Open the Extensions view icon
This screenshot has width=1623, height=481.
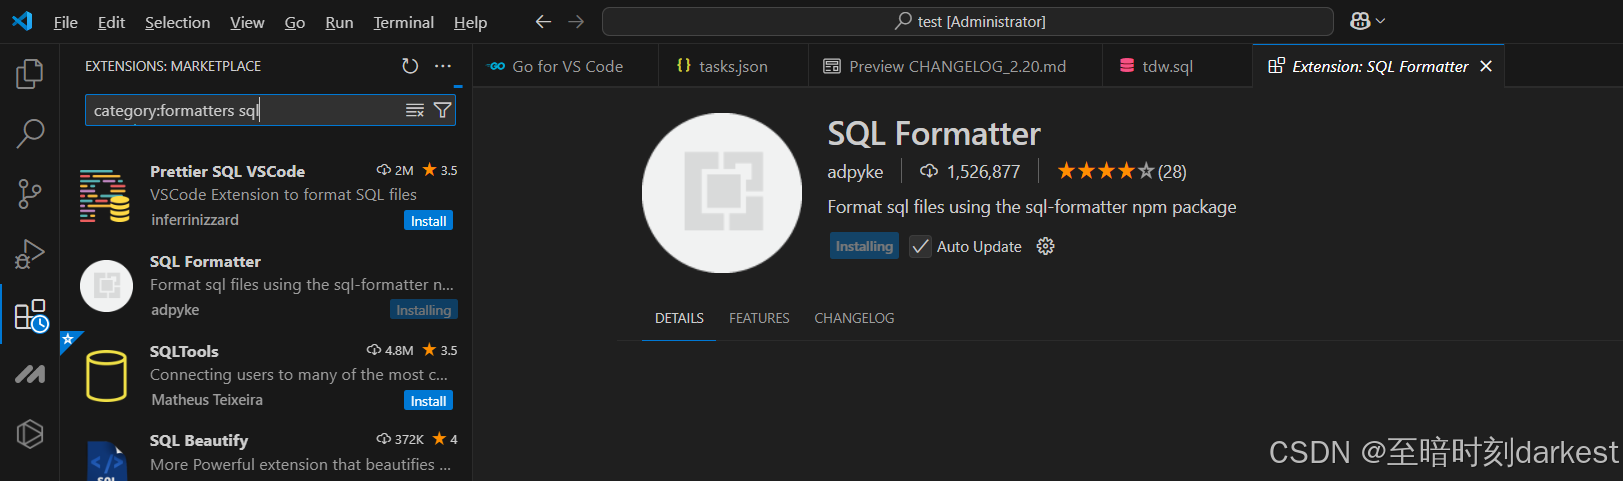point(30,316)
